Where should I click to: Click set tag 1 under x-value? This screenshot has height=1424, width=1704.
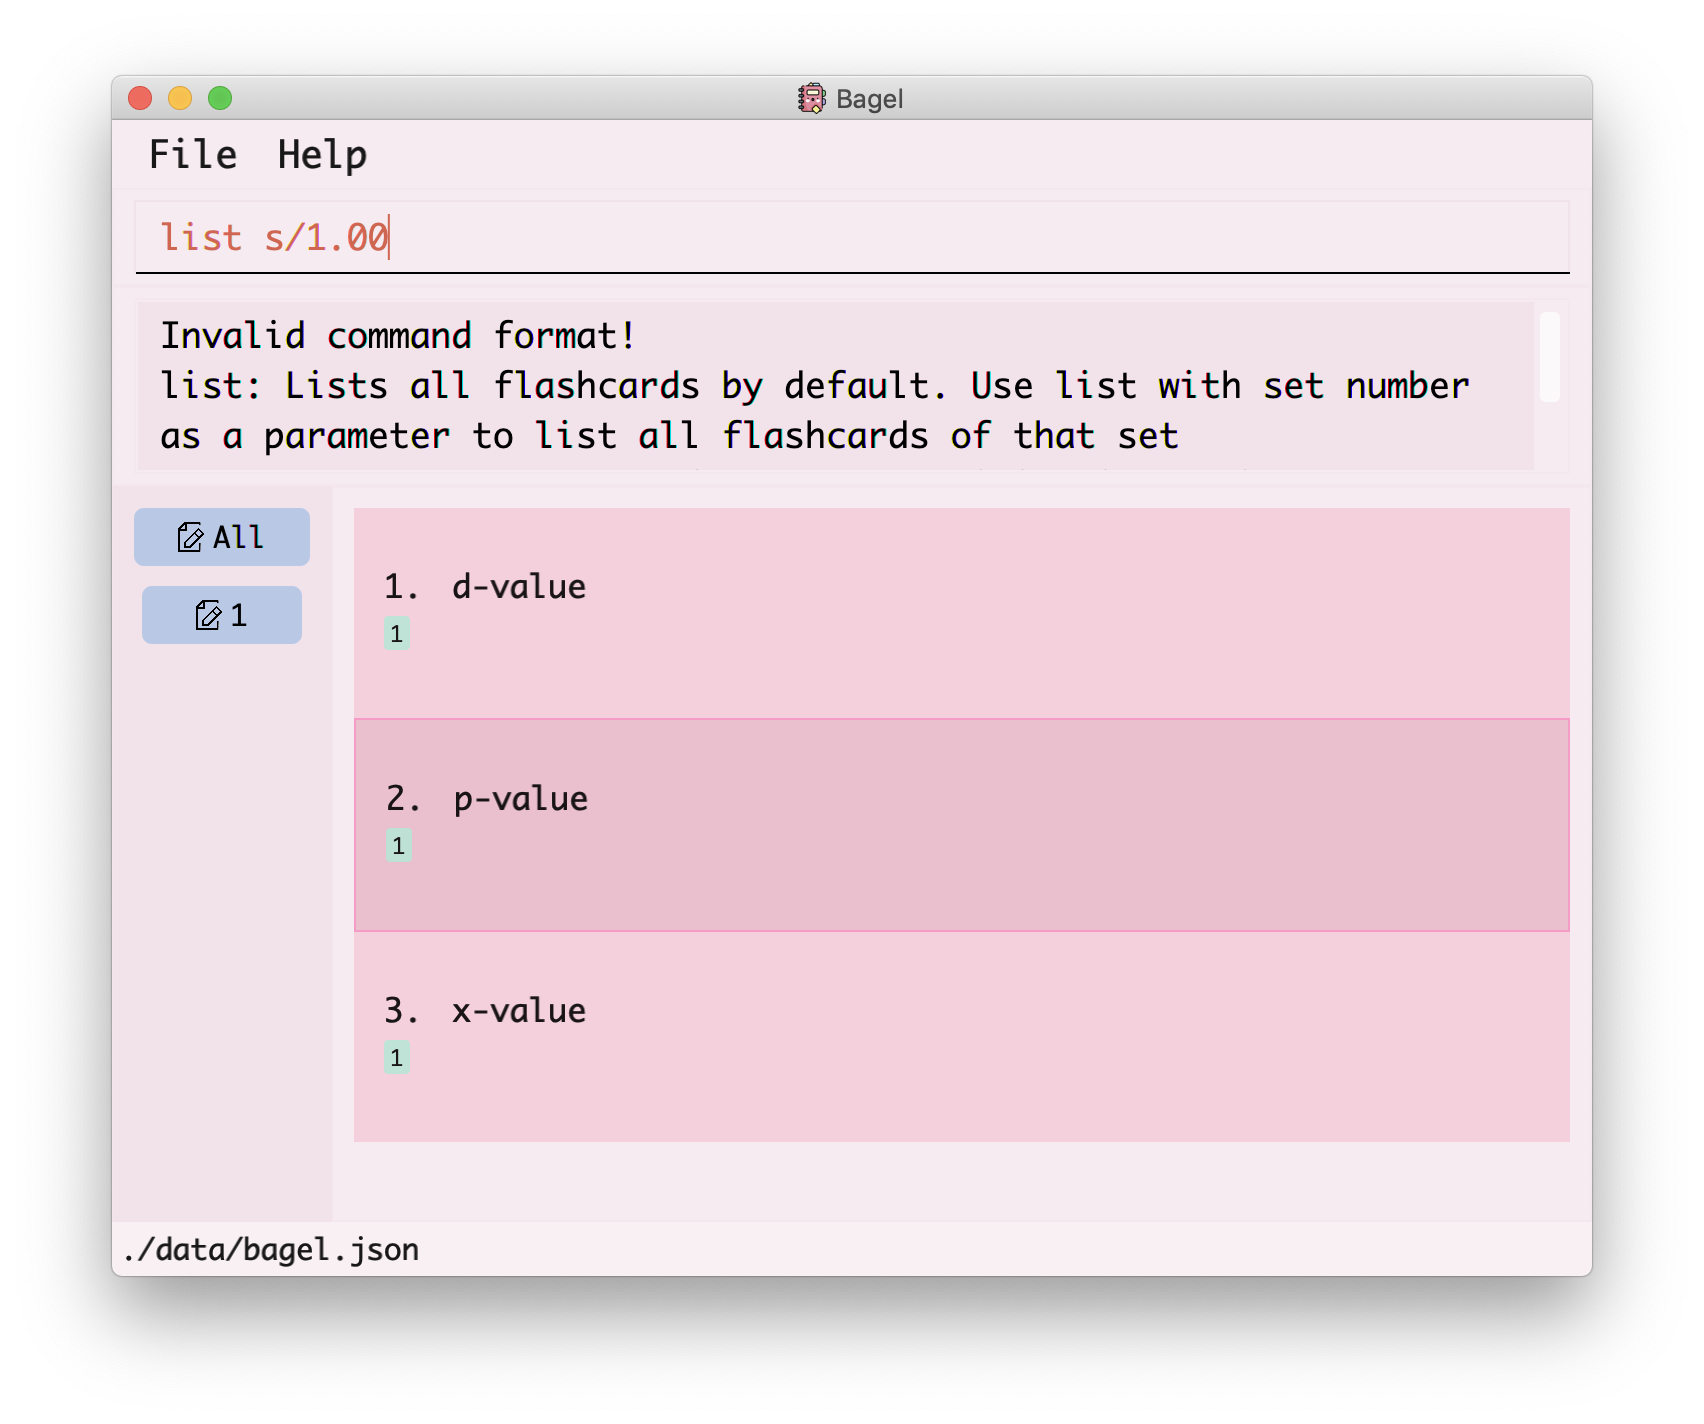(397, 1057)
